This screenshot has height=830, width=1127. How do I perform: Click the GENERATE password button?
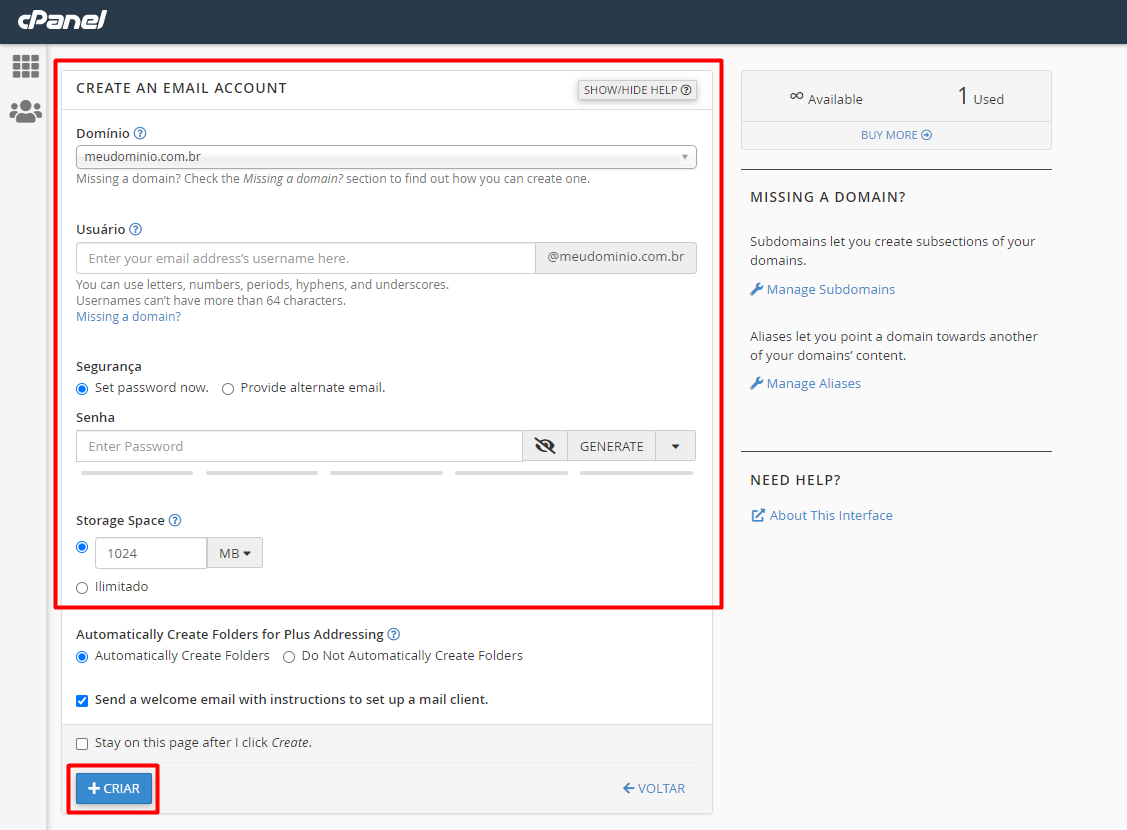(x=612, y=446)
